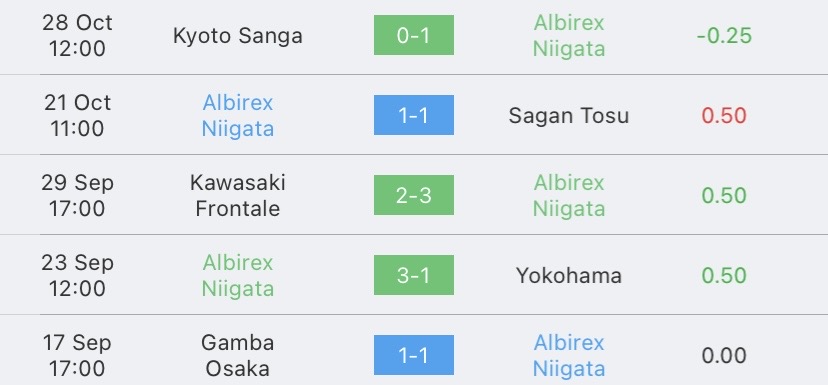Open the 21 Oct 11:00 match row

click(414, 115)
